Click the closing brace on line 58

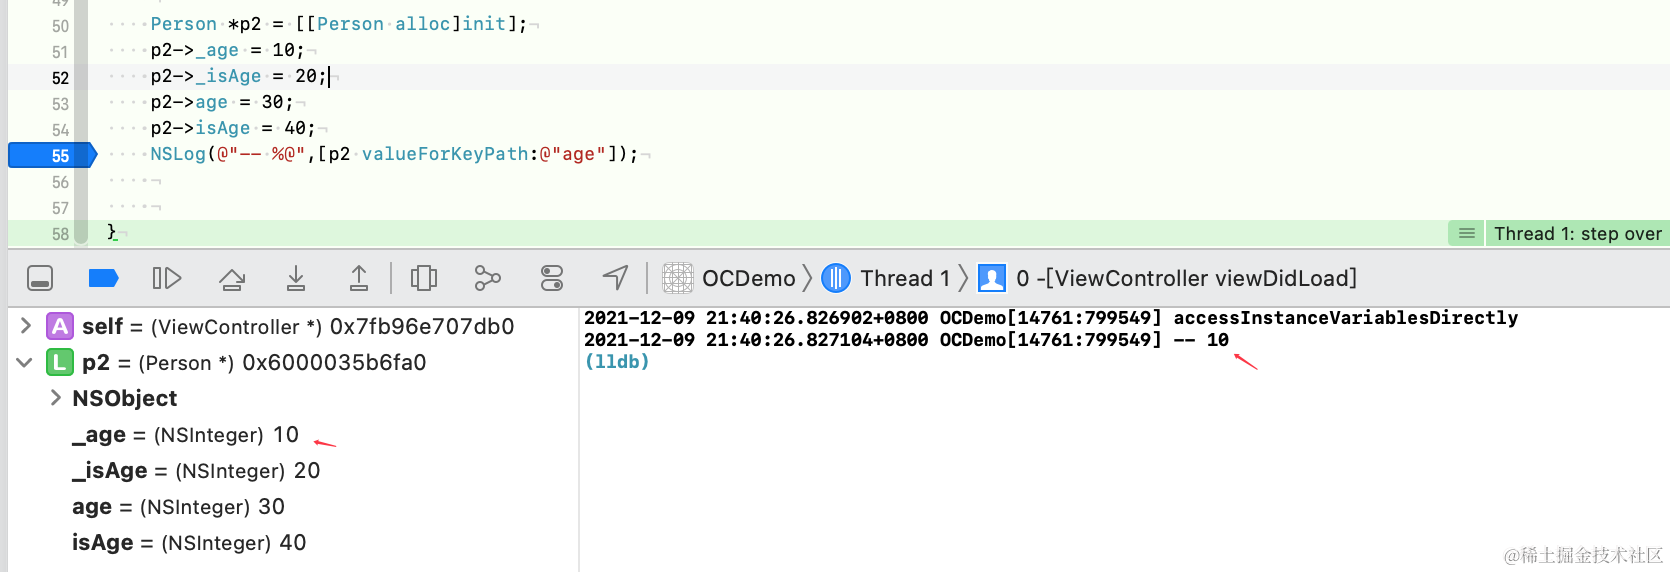pos(112,232)
